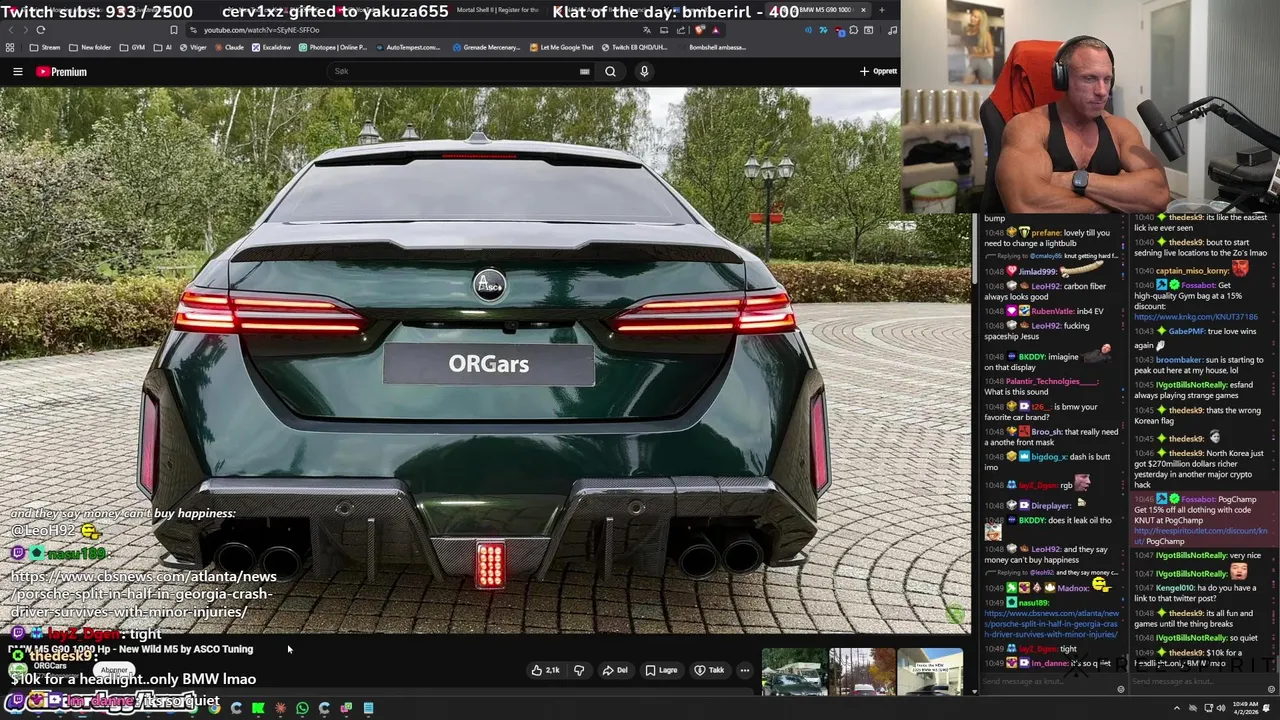Screen dimensions: 1280x720
Task: Open second recommended video thumbnail with autumn trees
Action: [862, 672]
